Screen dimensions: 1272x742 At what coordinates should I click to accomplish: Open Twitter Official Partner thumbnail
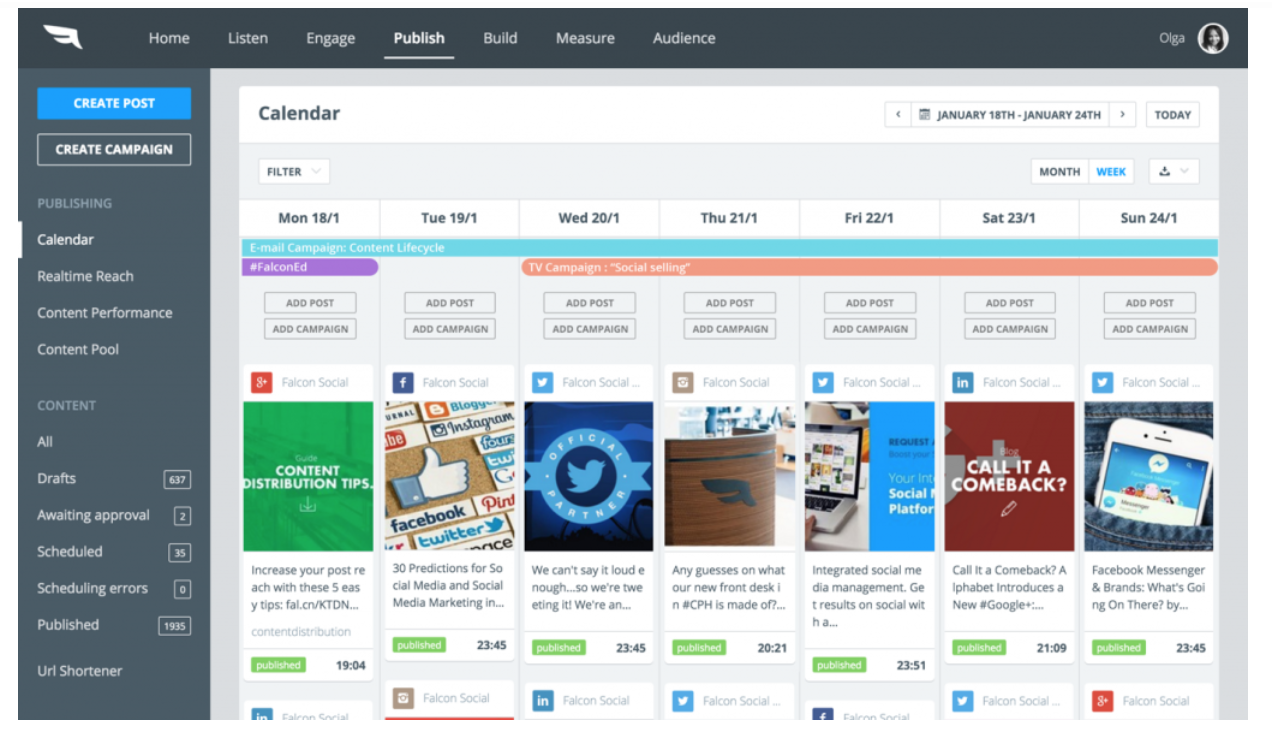pyautogui.click(x=589, y=477)
